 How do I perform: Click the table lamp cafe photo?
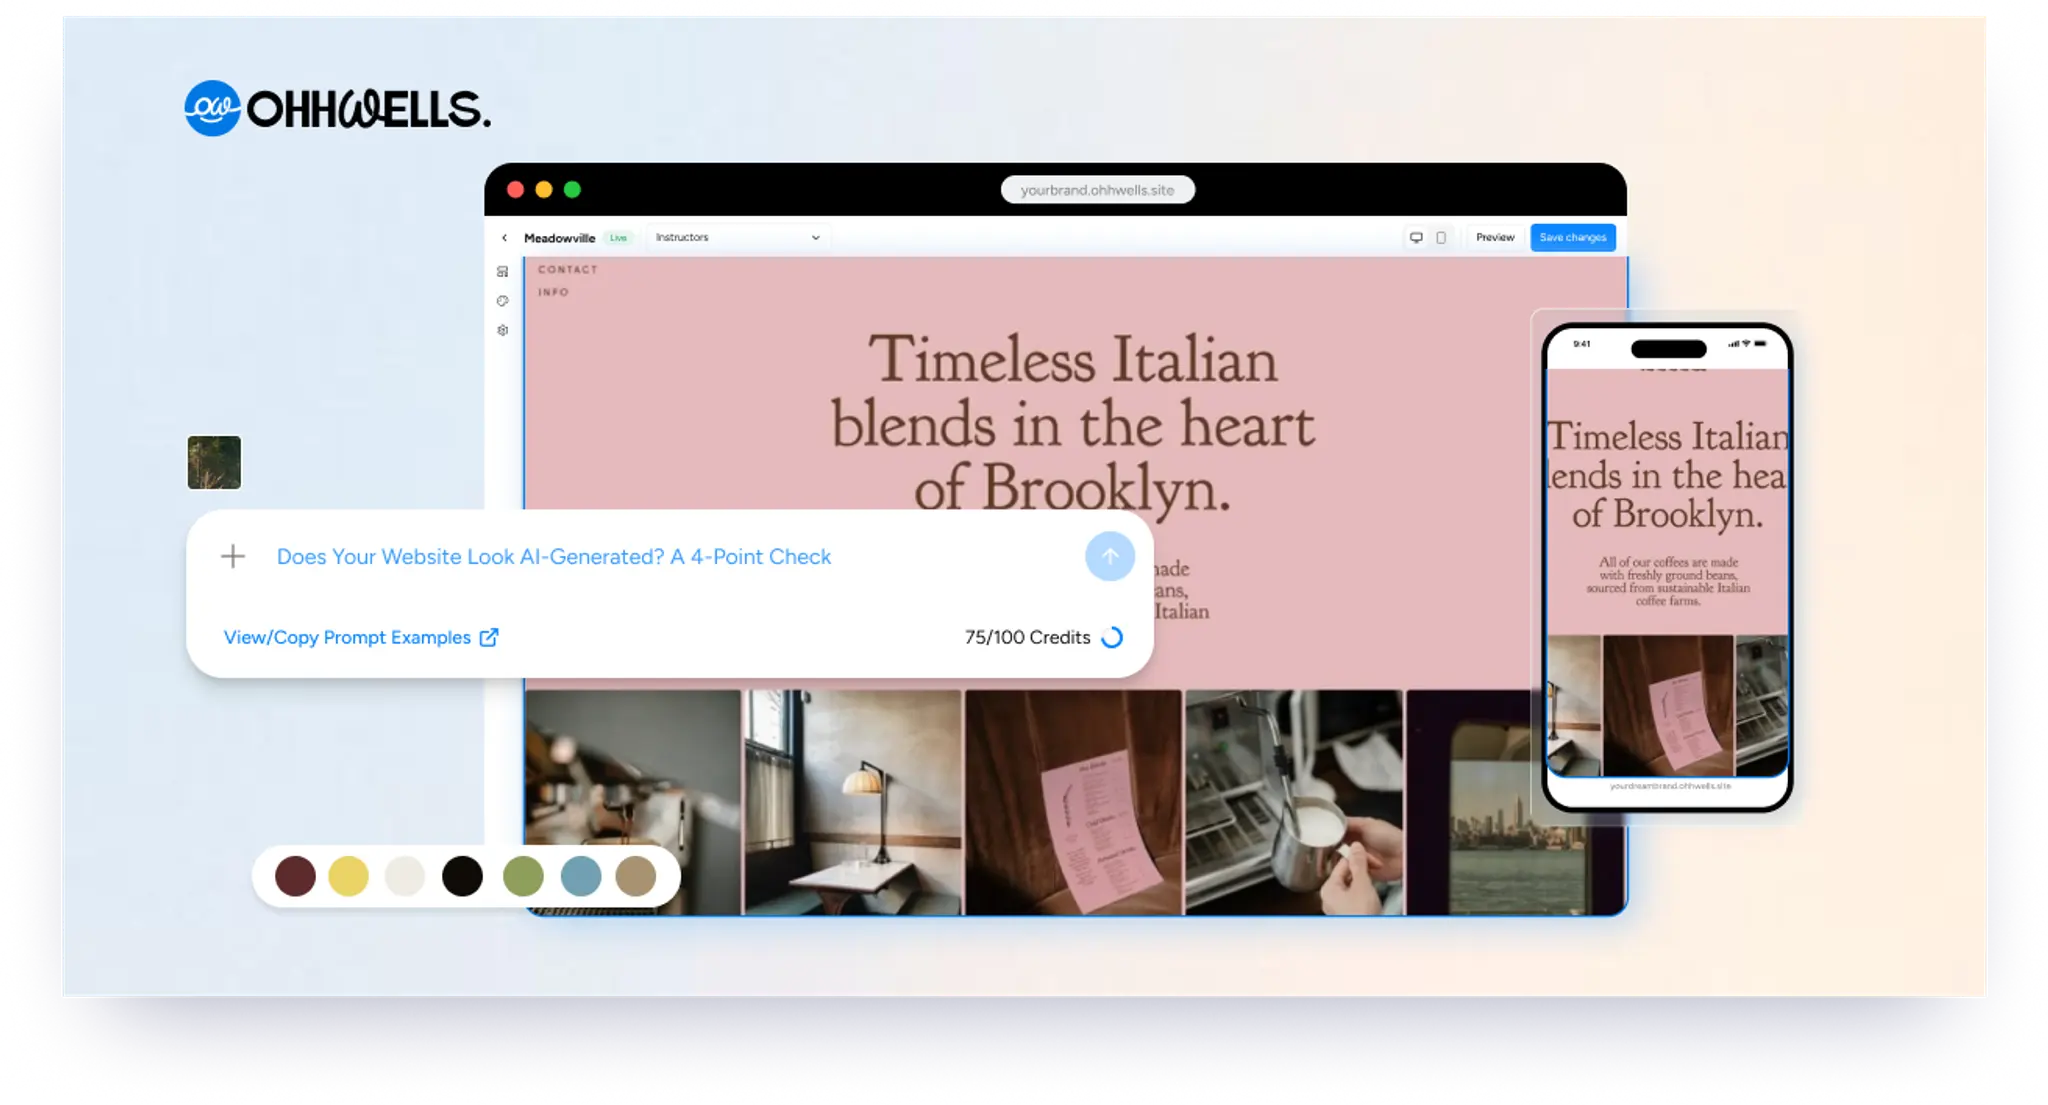click(853, 802)
